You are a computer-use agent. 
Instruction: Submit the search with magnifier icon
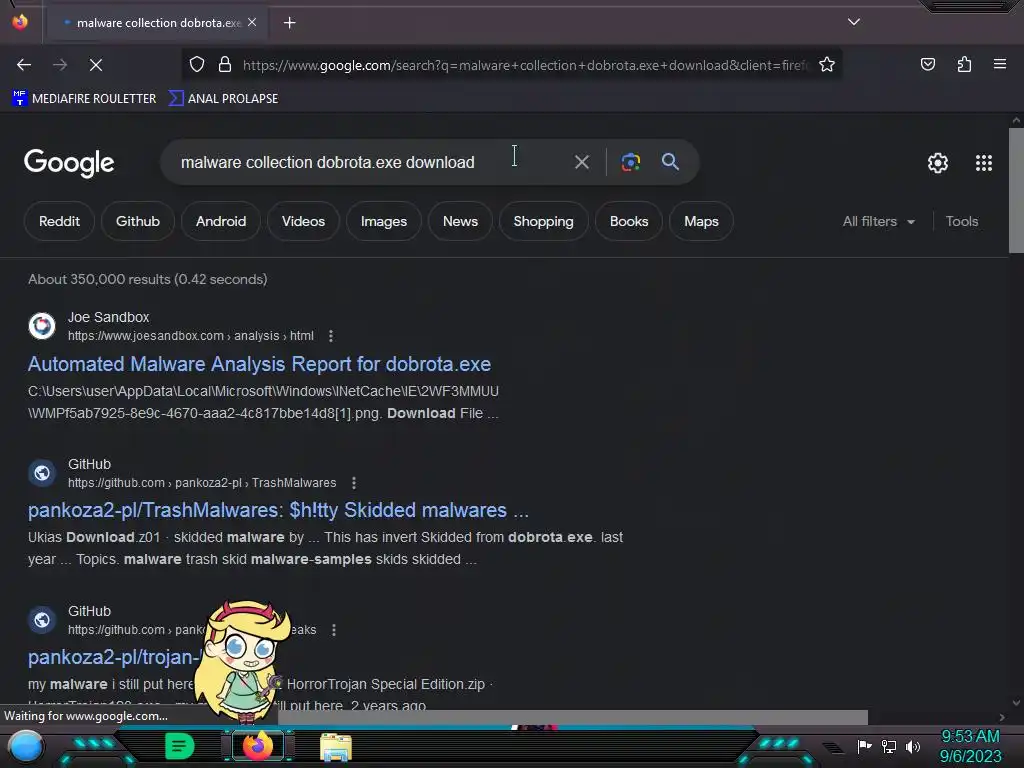pyautogui.click(x=670, y=162)
